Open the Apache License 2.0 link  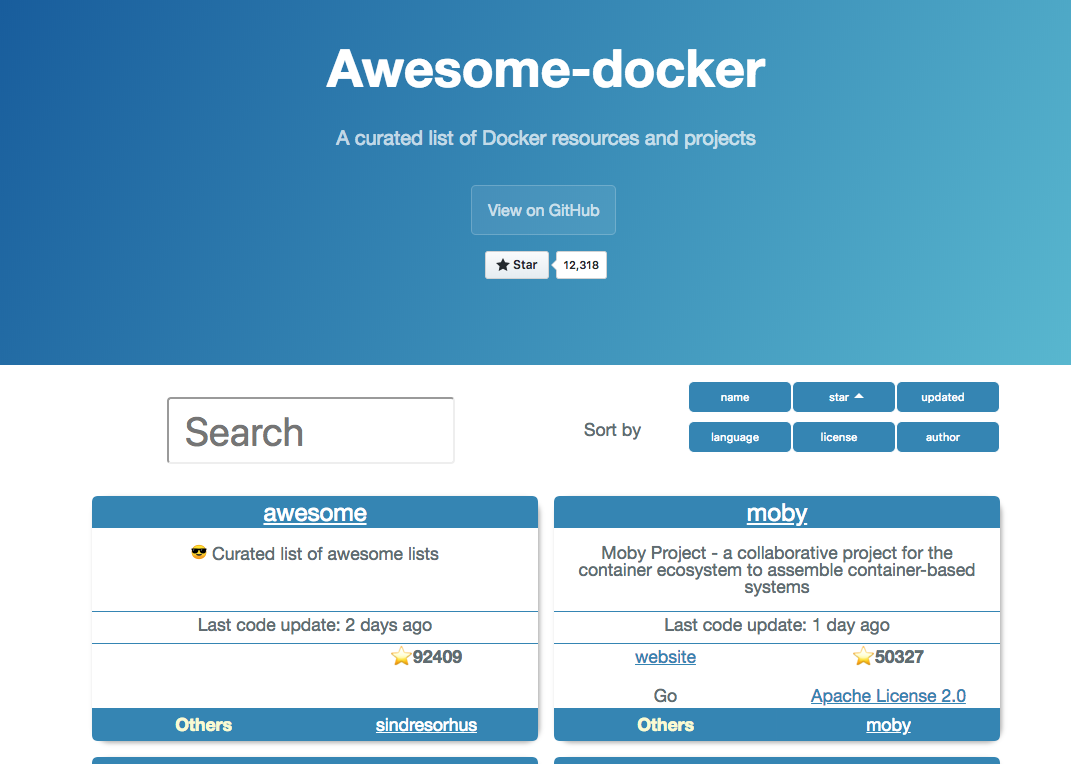pyautogui.click(x=888, y=696)
